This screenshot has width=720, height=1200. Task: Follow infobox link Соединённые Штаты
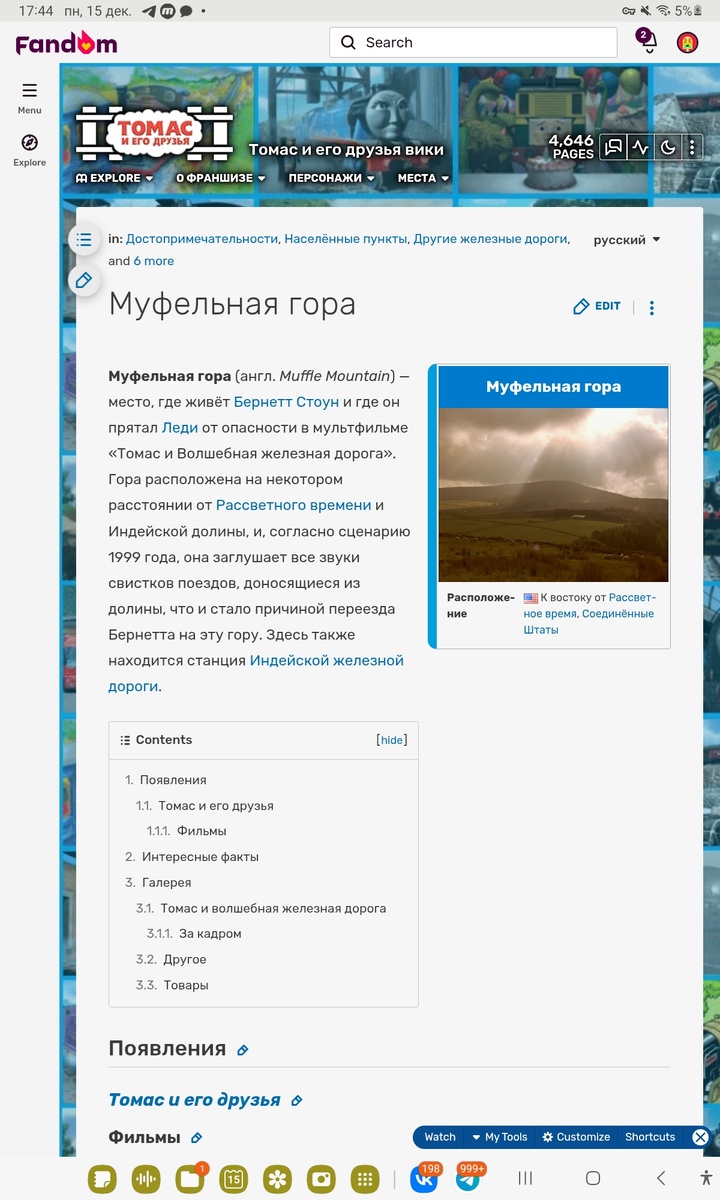[x=589, y=622]
